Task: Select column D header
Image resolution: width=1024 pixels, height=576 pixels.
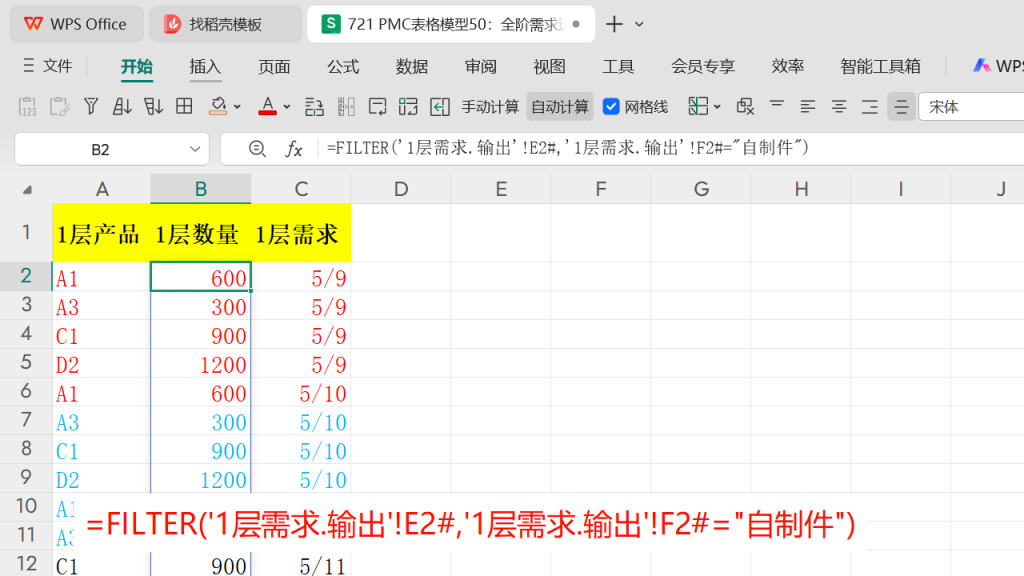Action: (400, 189)
